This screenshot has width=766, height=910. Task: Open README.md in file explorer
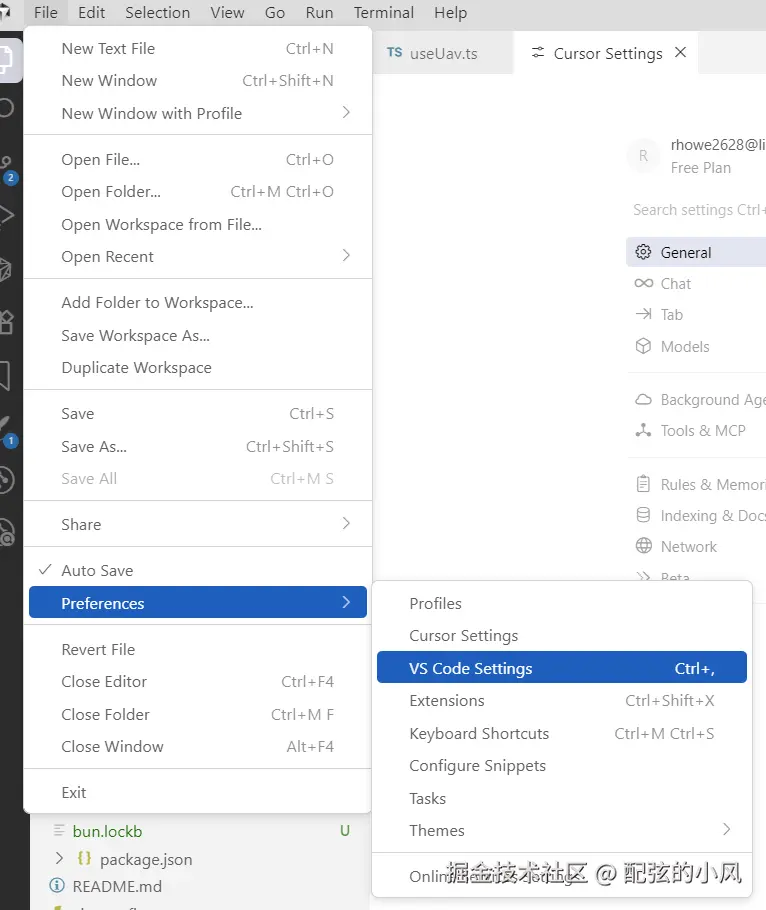(117, 886)
